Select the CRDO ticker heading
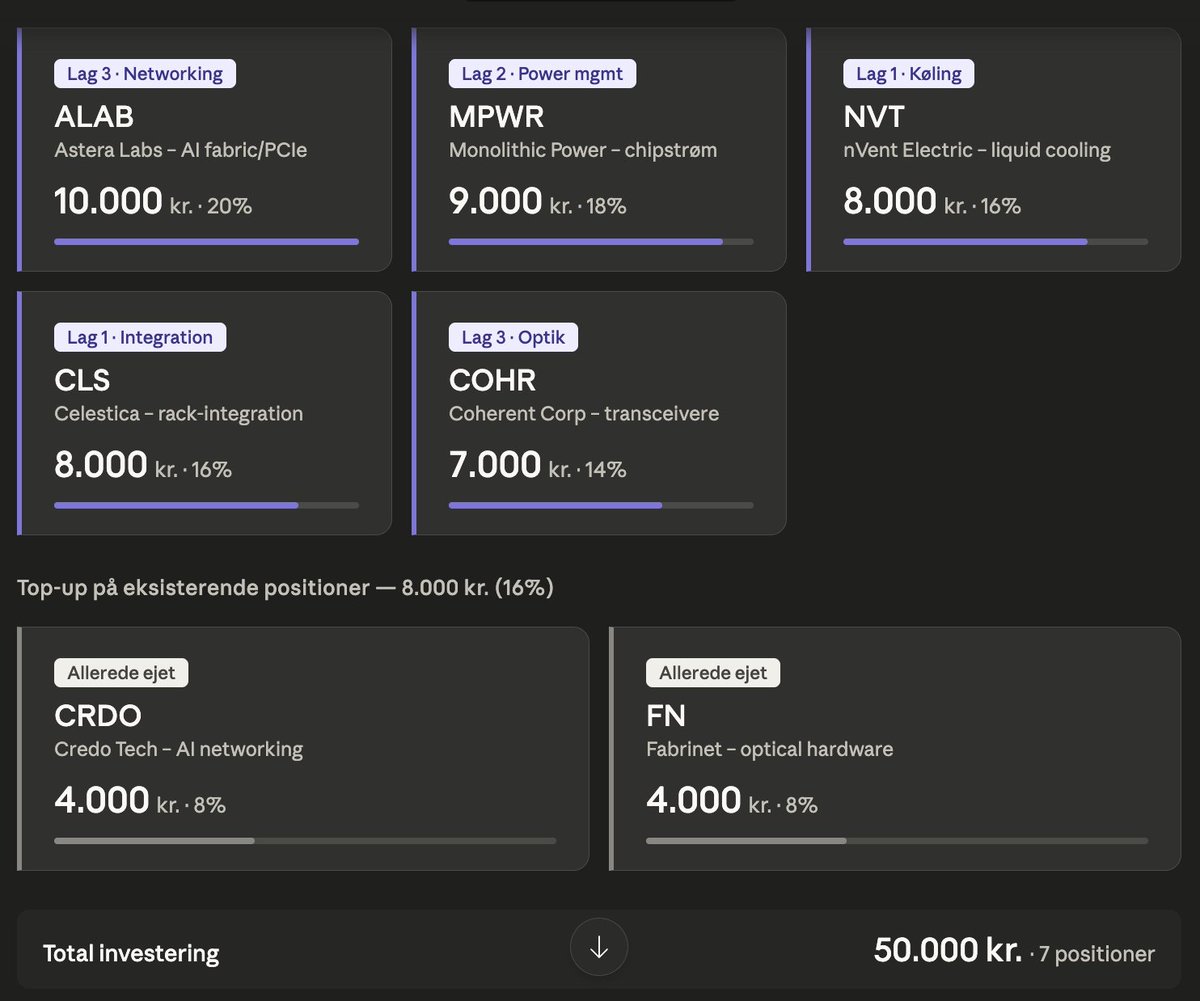Screen dimensions: 1200x1001 pos(98,716)
